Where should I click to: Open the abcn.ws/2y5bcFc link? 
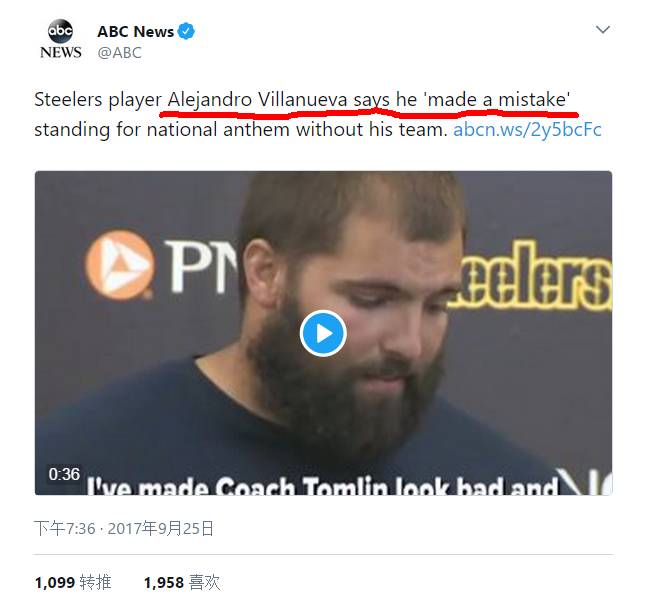click(x=527, y=130)
